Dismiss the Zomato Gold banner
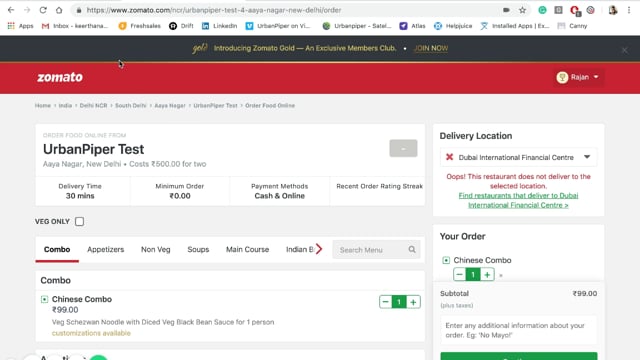 click(x=624, y=50)
